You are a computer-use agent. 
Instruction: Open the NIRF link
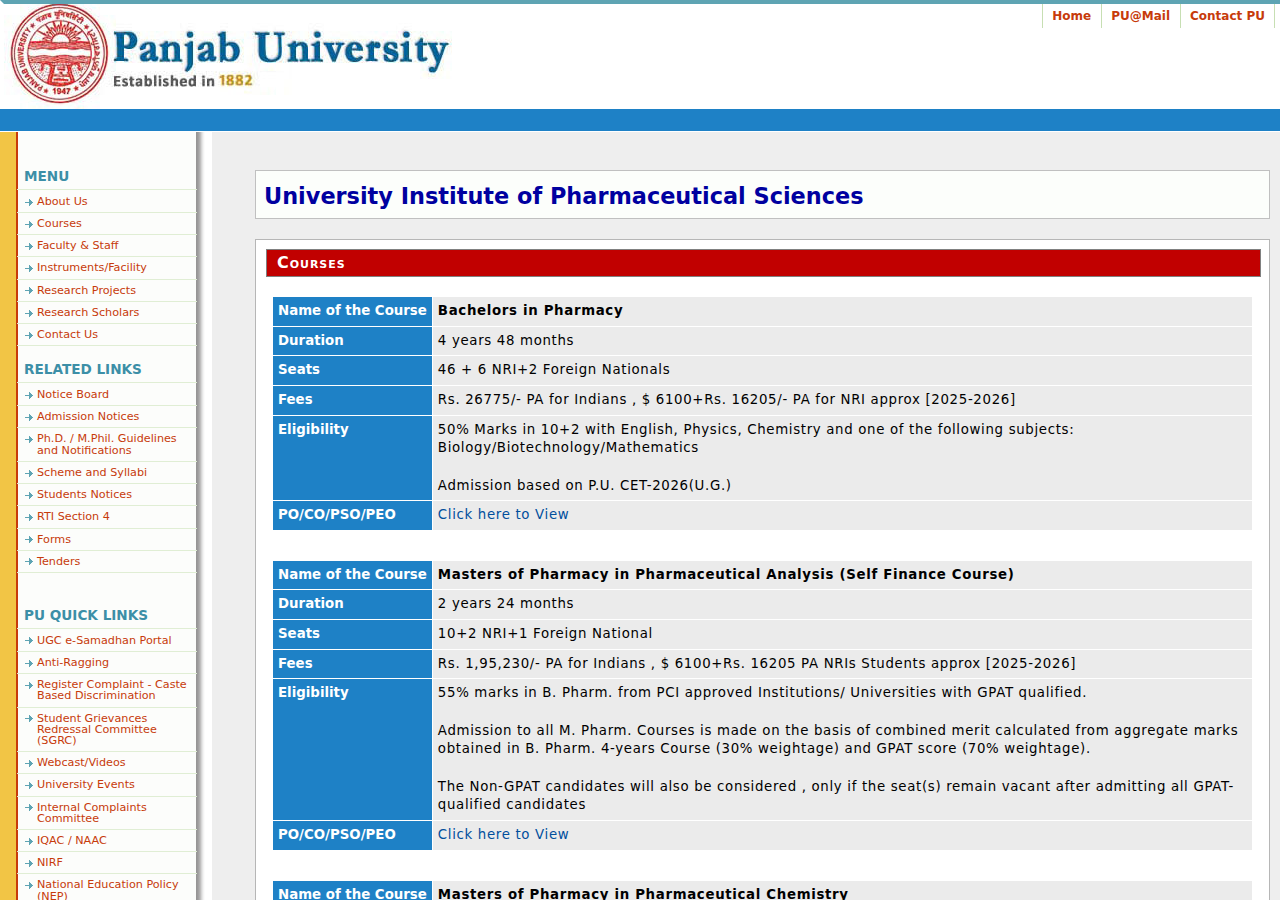point(49,862)
